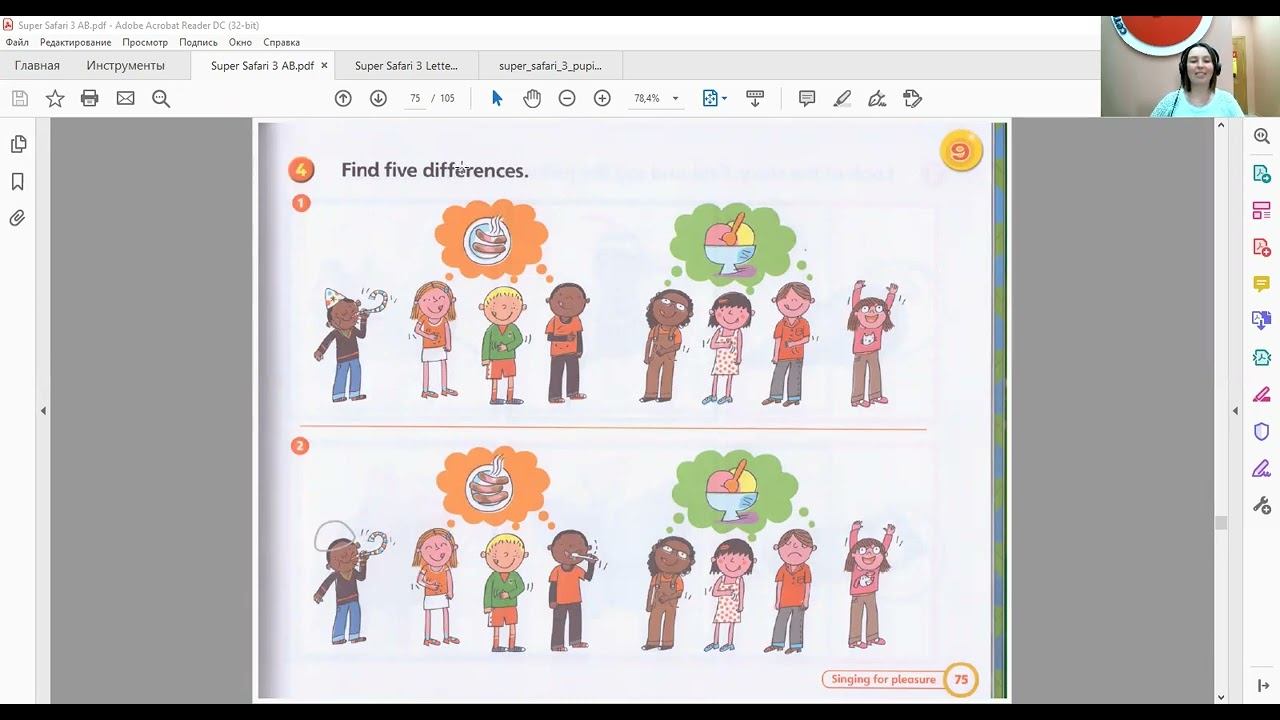Open Create PDF tool in right pane
This screenshot has width=1280, height=720.
coord(1262,247)
